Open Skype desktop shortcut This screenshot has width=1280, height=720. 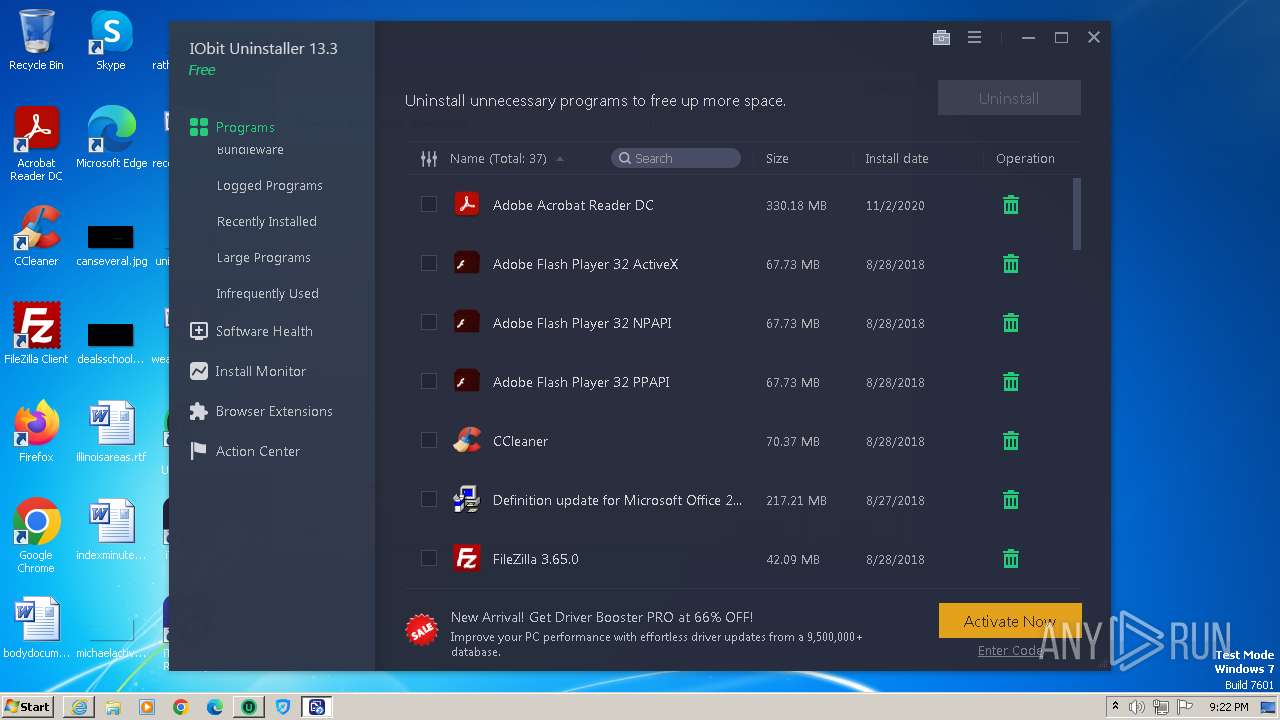[x=111, y=40]
